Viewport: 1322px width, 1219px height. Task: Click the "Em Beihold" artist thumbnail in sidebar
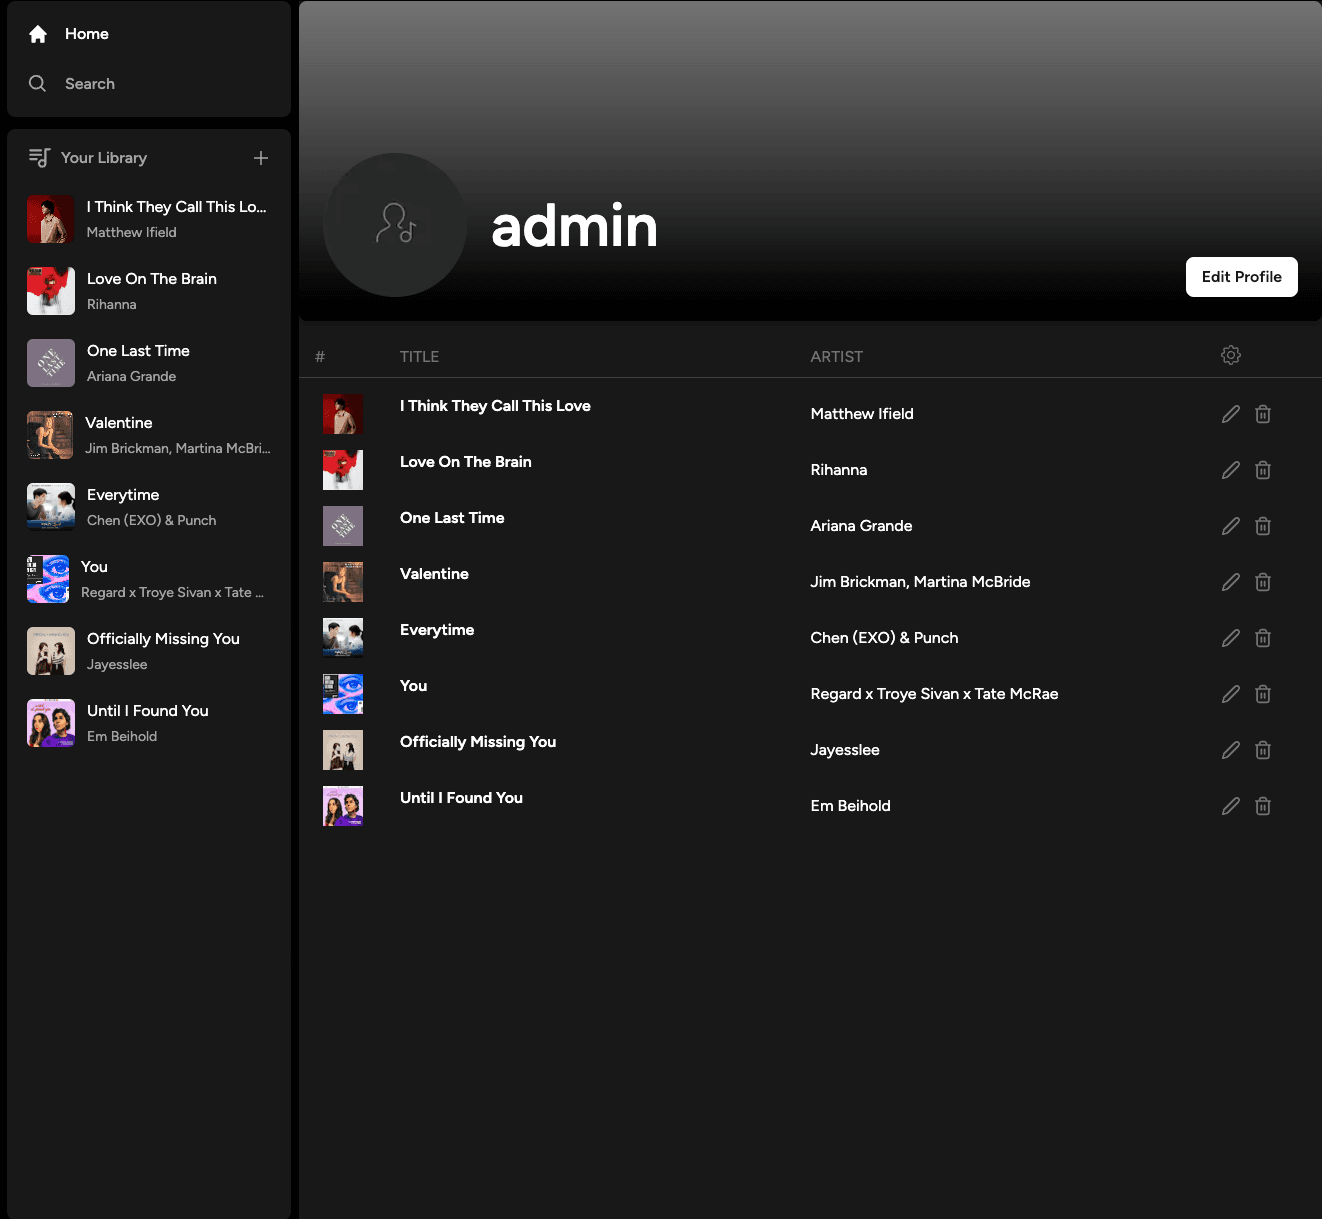point(50,723)
